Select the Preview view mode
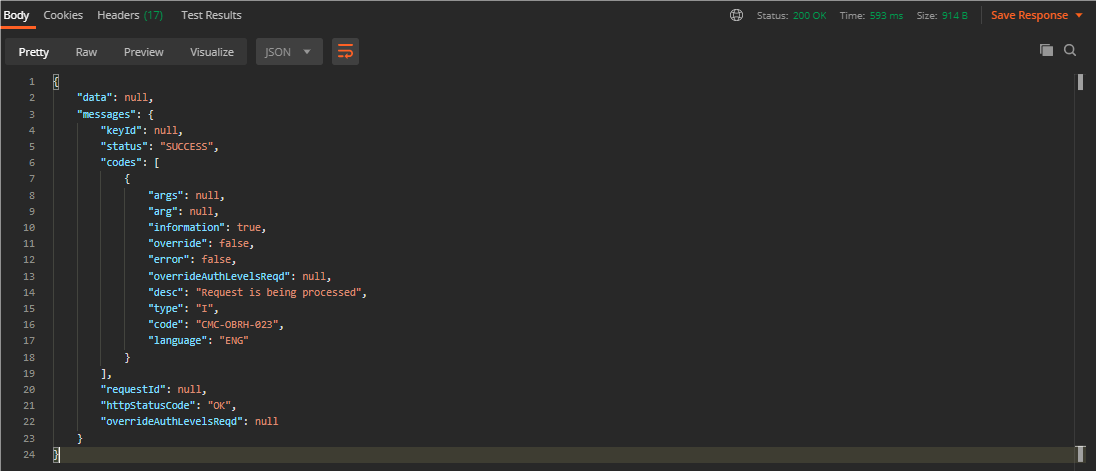The image size is (1096, 471). coord(143,52)
